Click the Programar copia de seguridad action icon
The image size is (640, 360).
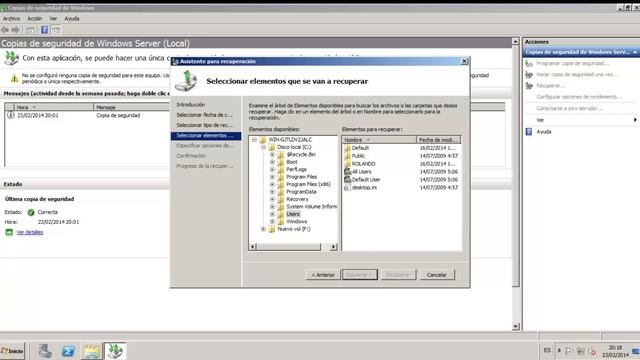[529, 63]
